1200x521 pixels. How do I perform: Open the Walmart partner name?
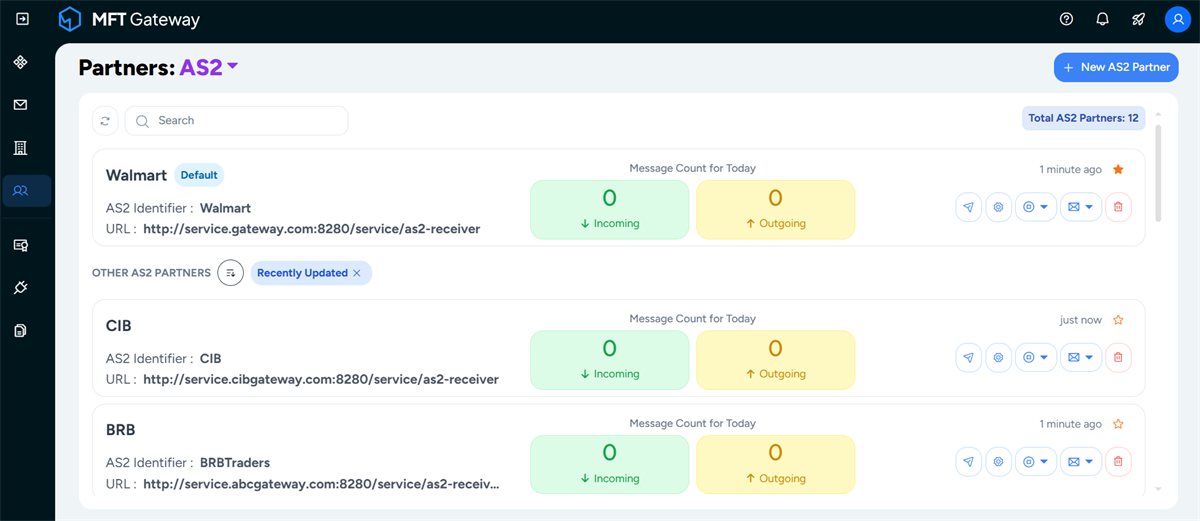[x=136, y=175]
